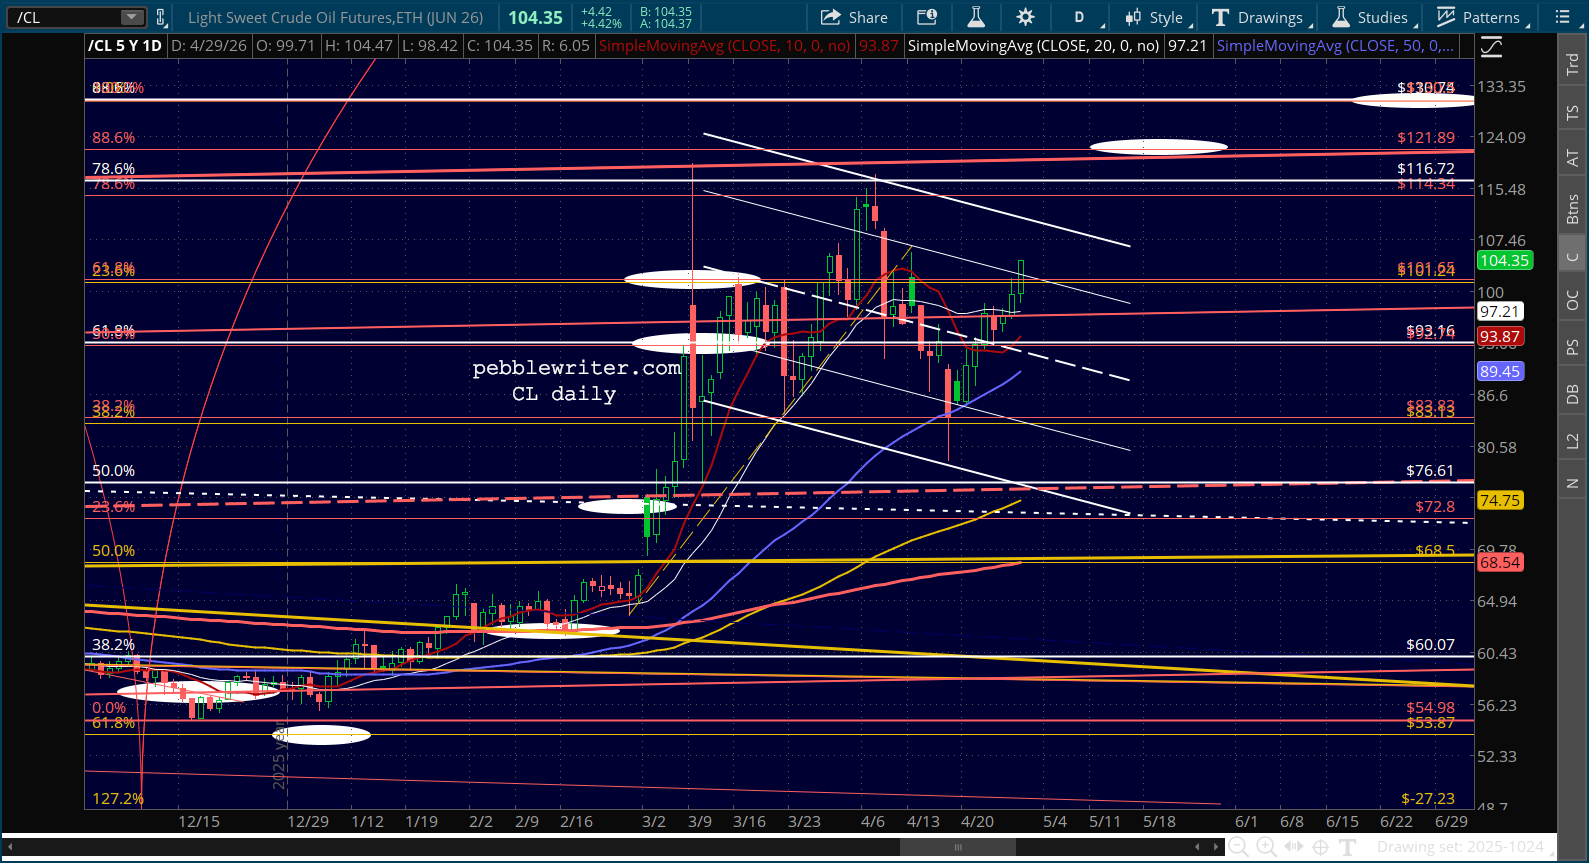Click the SimpleMovingAvg (CLOSE, 20) study label
This screenshot has height=863, width=1589.
pyautogui.click(x=1033, y=46)
